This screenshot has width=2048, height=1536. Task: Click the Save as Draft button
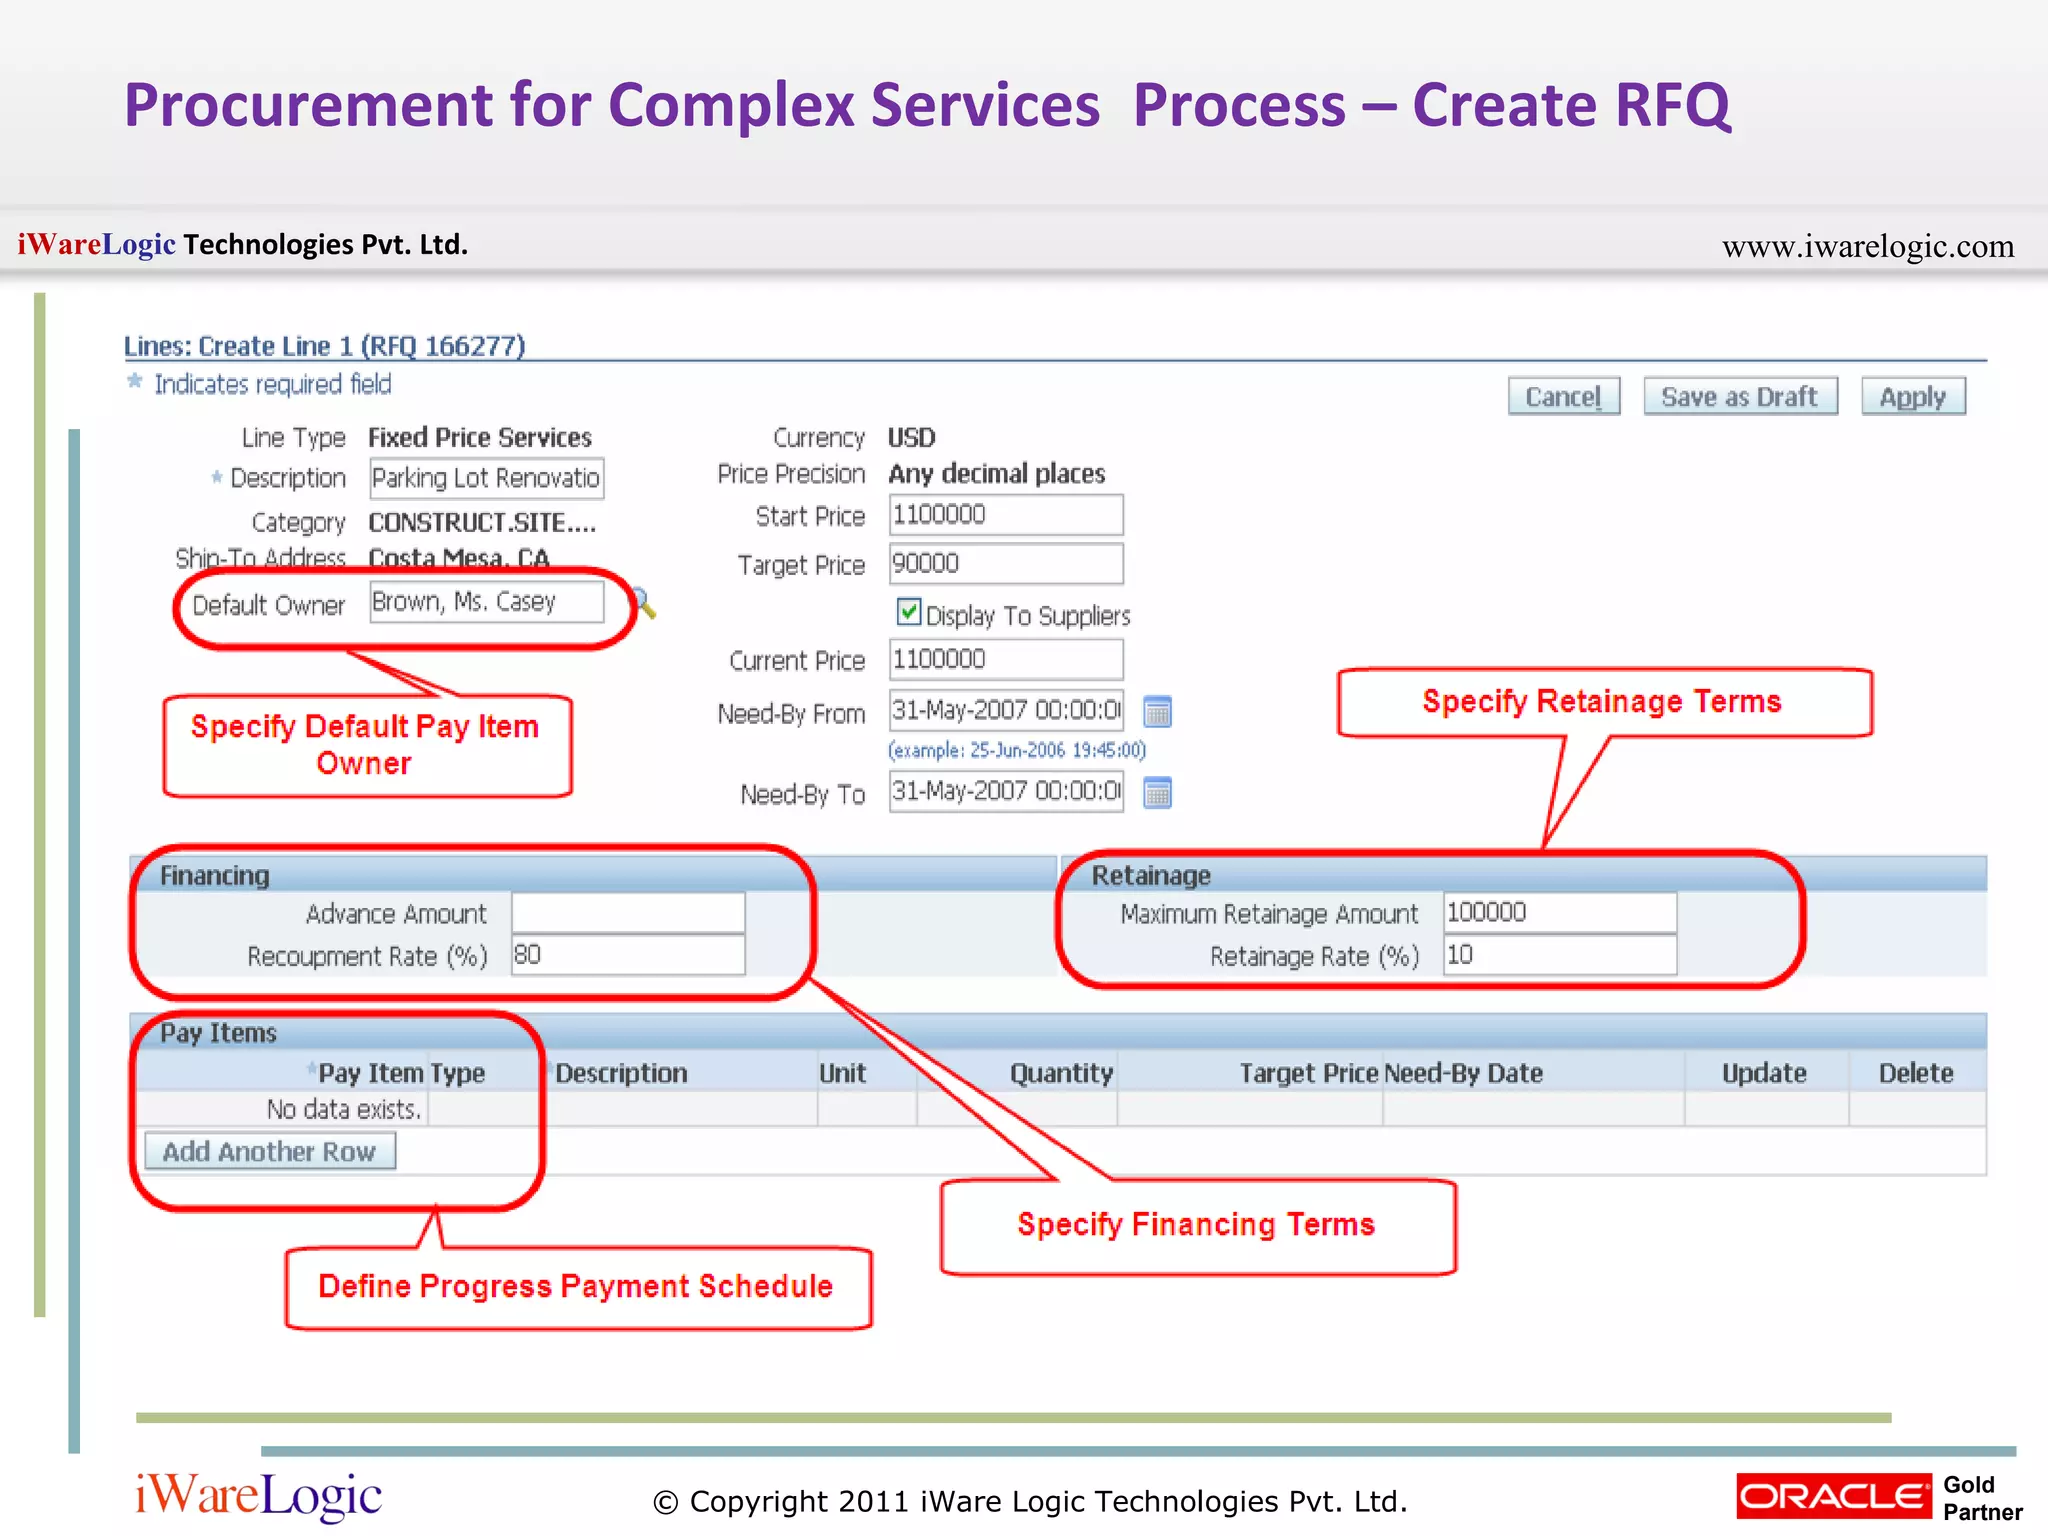(1740, 396)
